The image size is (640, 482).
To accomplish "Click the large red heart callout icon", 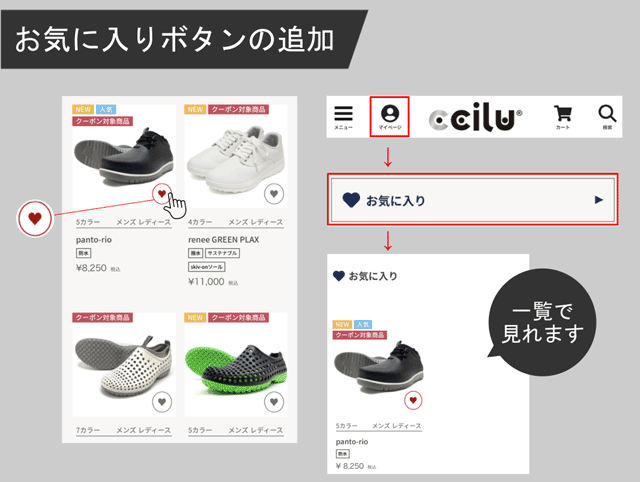I will click(x=35, y=219).
